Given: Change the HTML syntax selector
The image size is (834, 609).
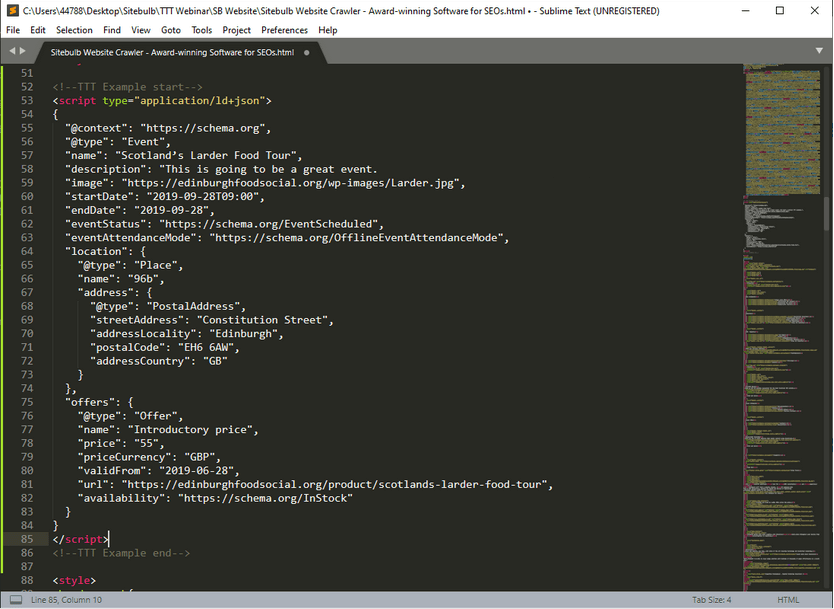Looking at the screenshot, I should tap(788, 600).
